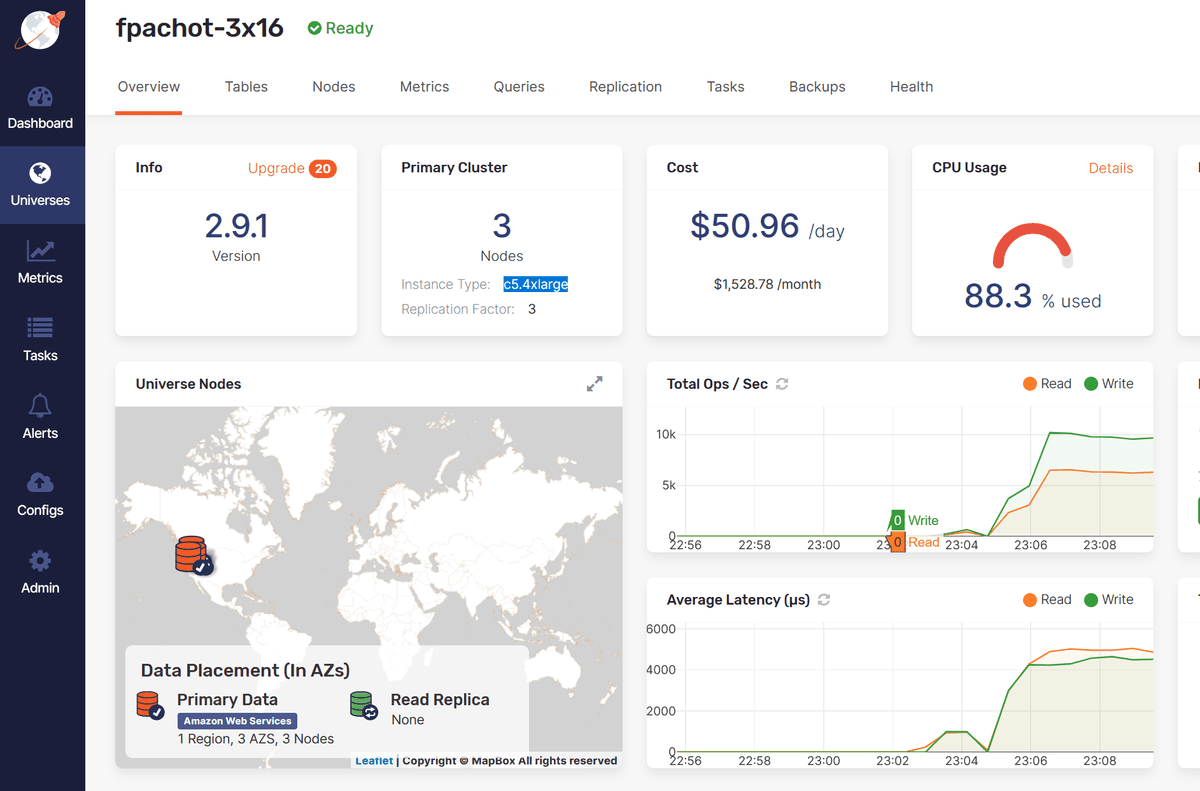Open the Metrics sidebar icon
Screen dimensions: 1200x791
coord(40,263)
